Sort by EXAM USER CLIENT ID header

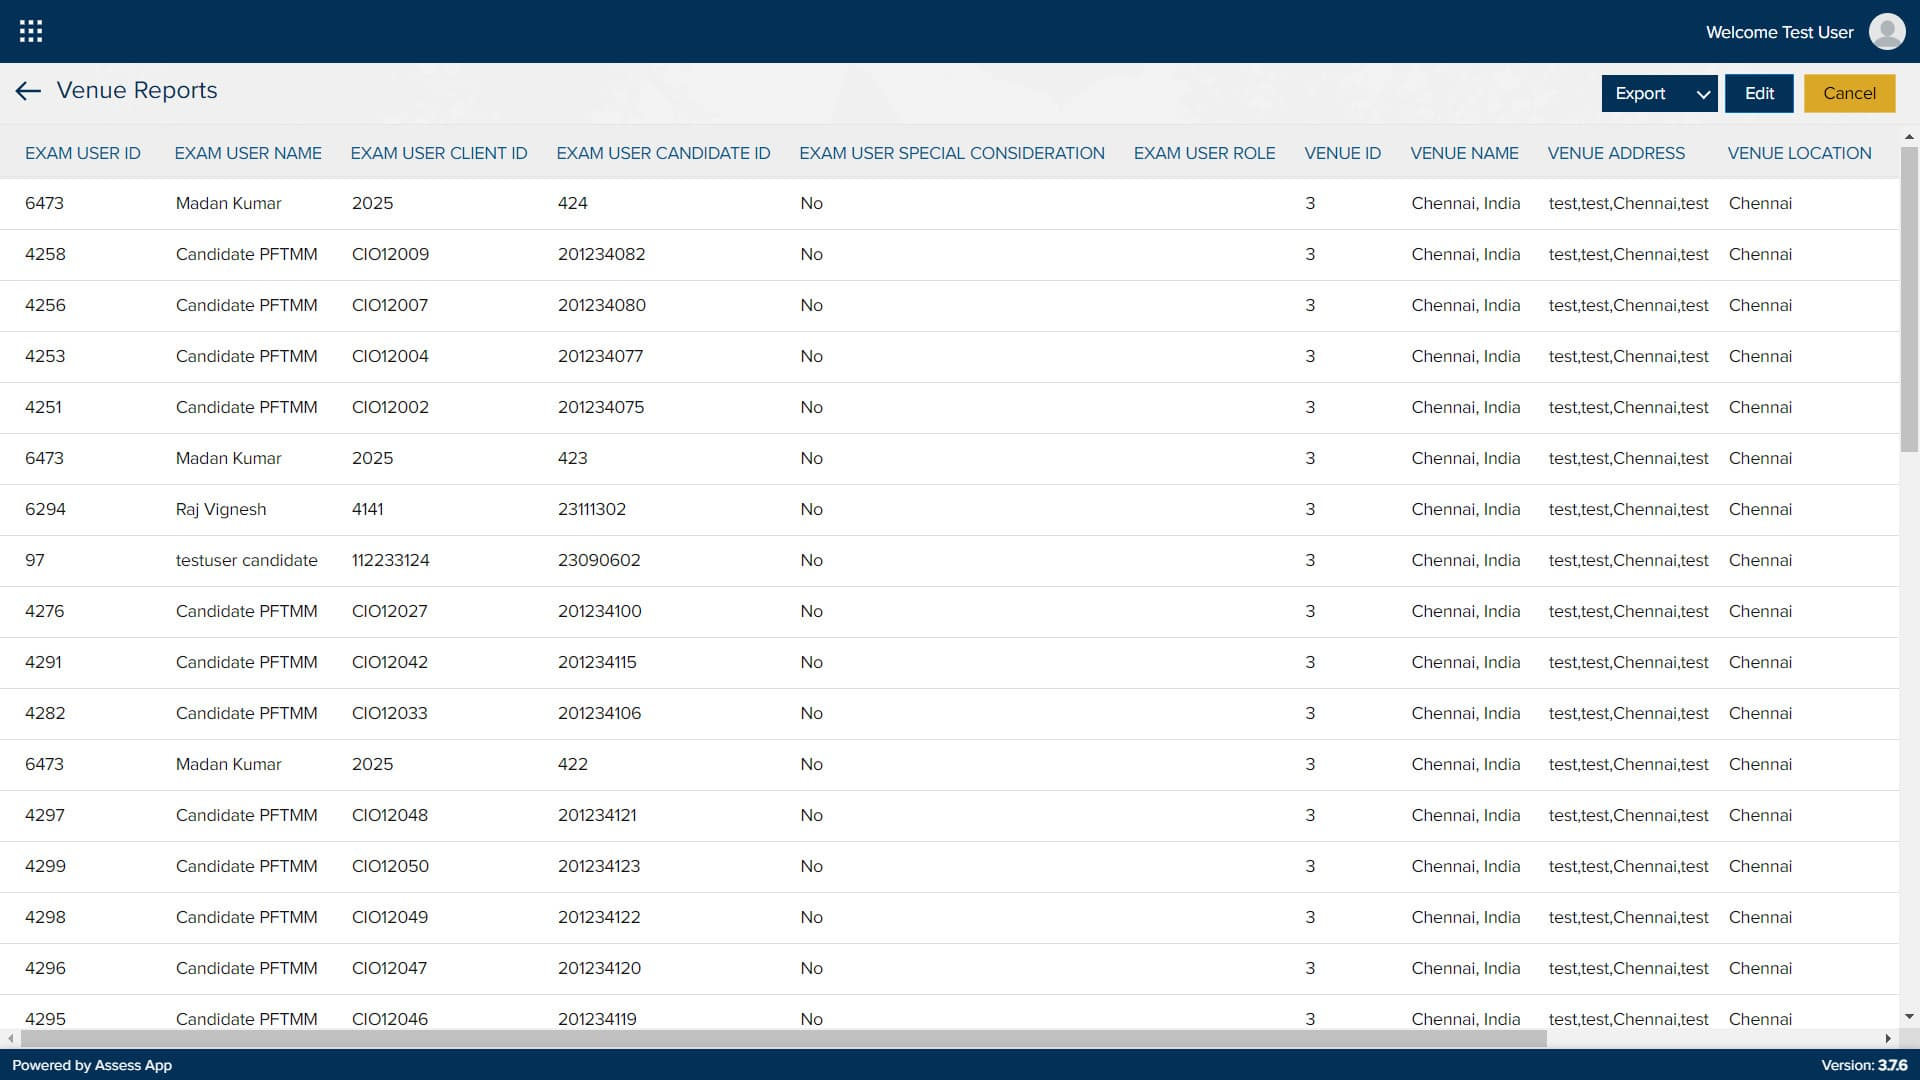coord(439,153)
